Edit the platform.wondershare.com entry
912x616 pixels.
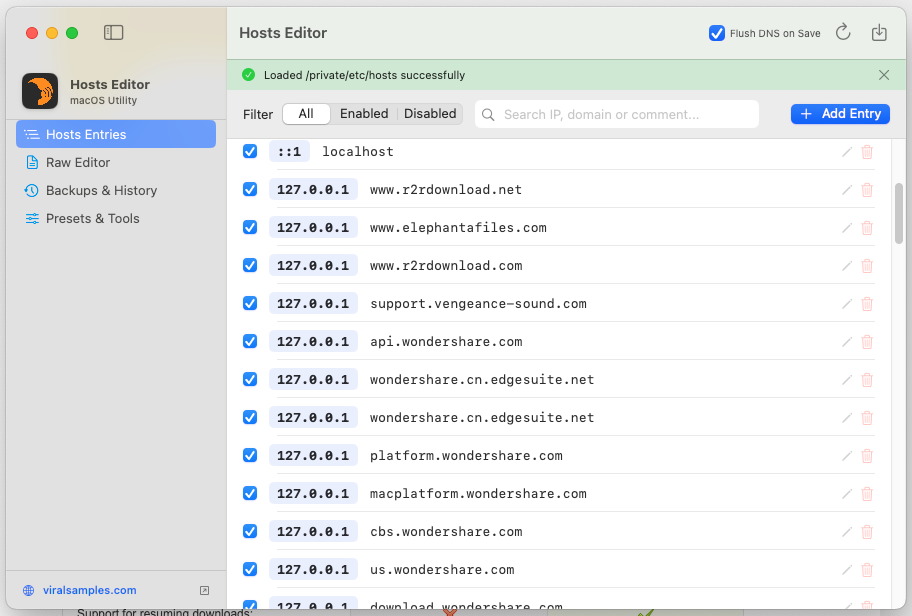coord(847,456)
